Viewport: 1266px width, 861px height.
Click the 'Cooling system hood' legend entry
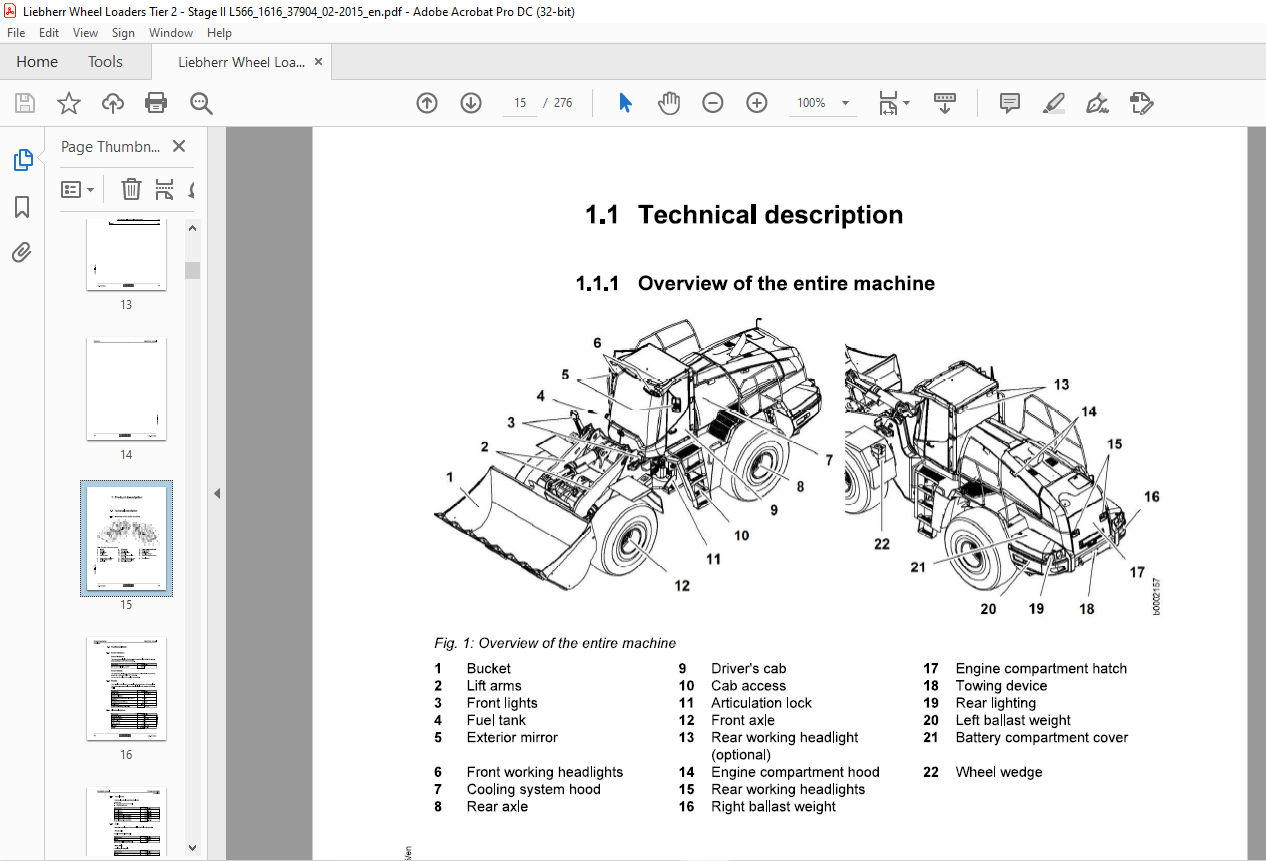coord(534,789)
